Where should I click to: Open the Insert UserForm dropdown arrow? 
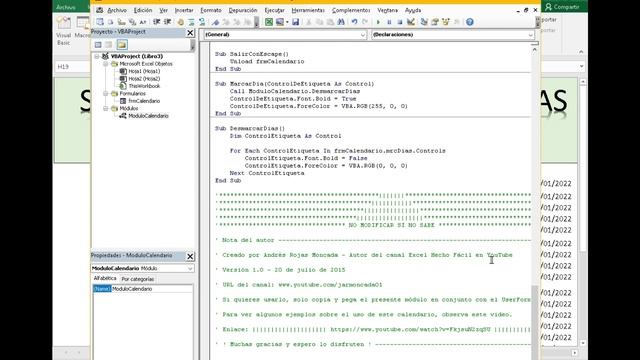pyautogui.click(x=287, y=22)
